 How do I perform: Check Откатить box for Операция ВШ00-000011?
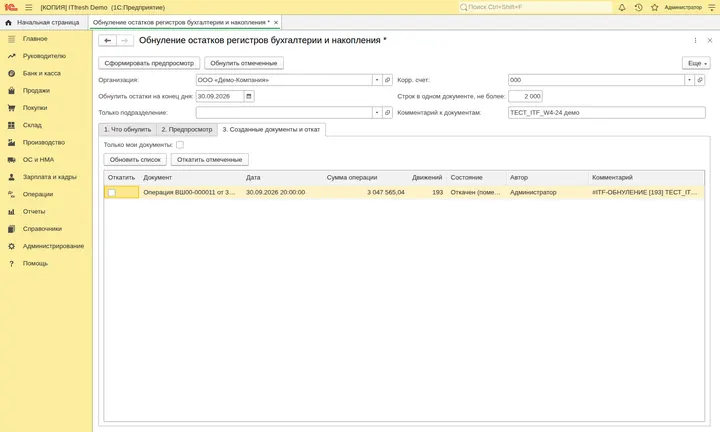point(112,193)
